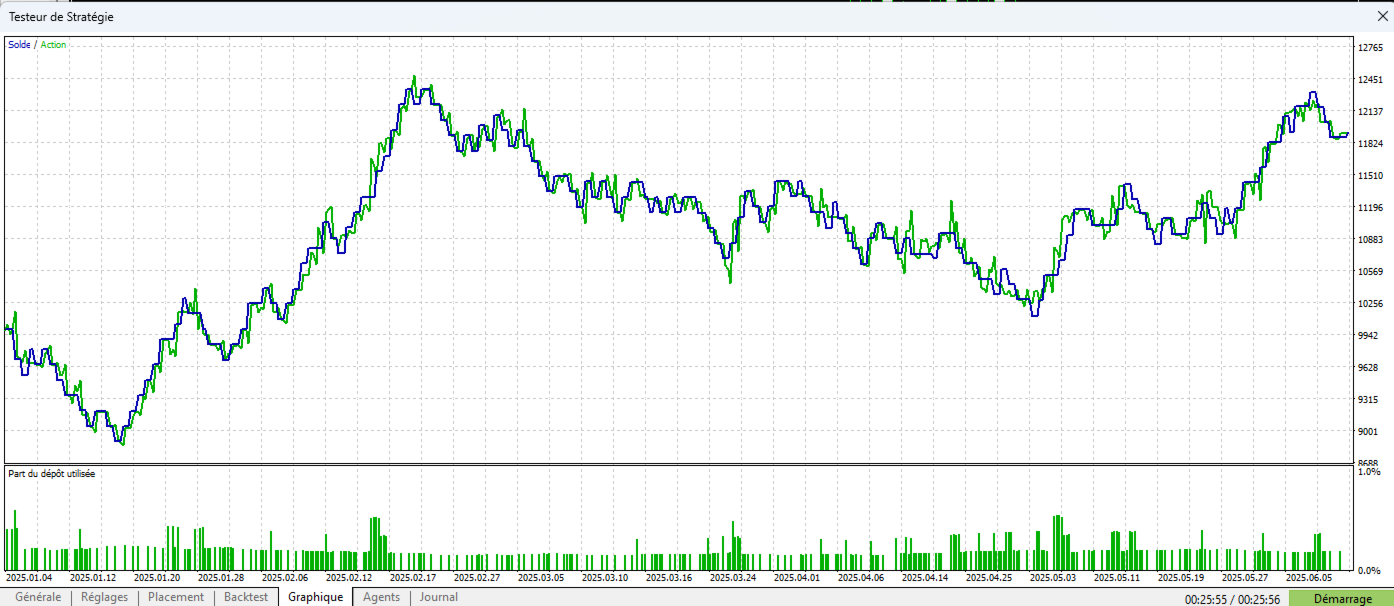
Task: Open the Générale tab
Action: point(38,597)
